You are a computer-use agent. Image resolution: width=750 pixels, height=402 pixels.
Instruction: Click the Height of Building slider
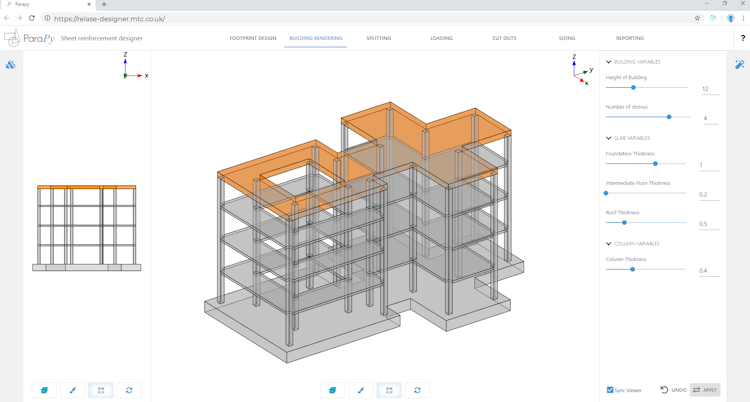click(633, 88)
